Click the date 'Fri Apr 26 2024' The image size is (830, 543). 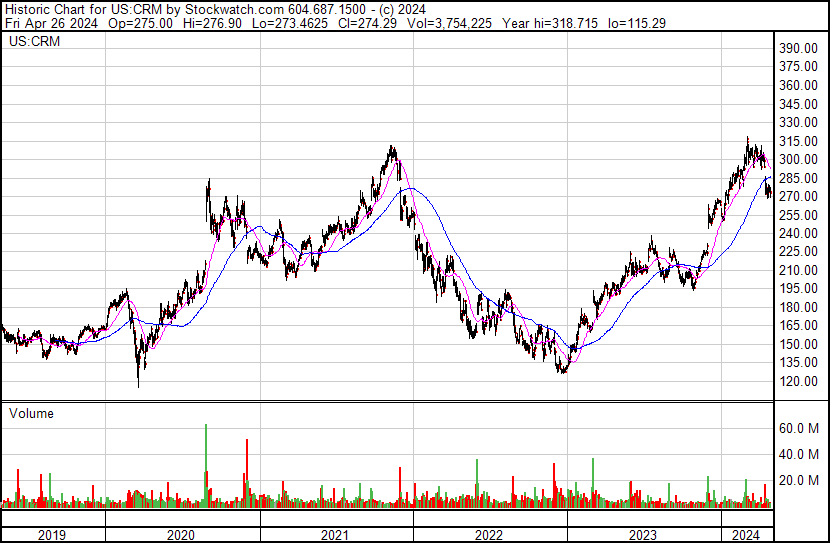click(x=51, y=23)
